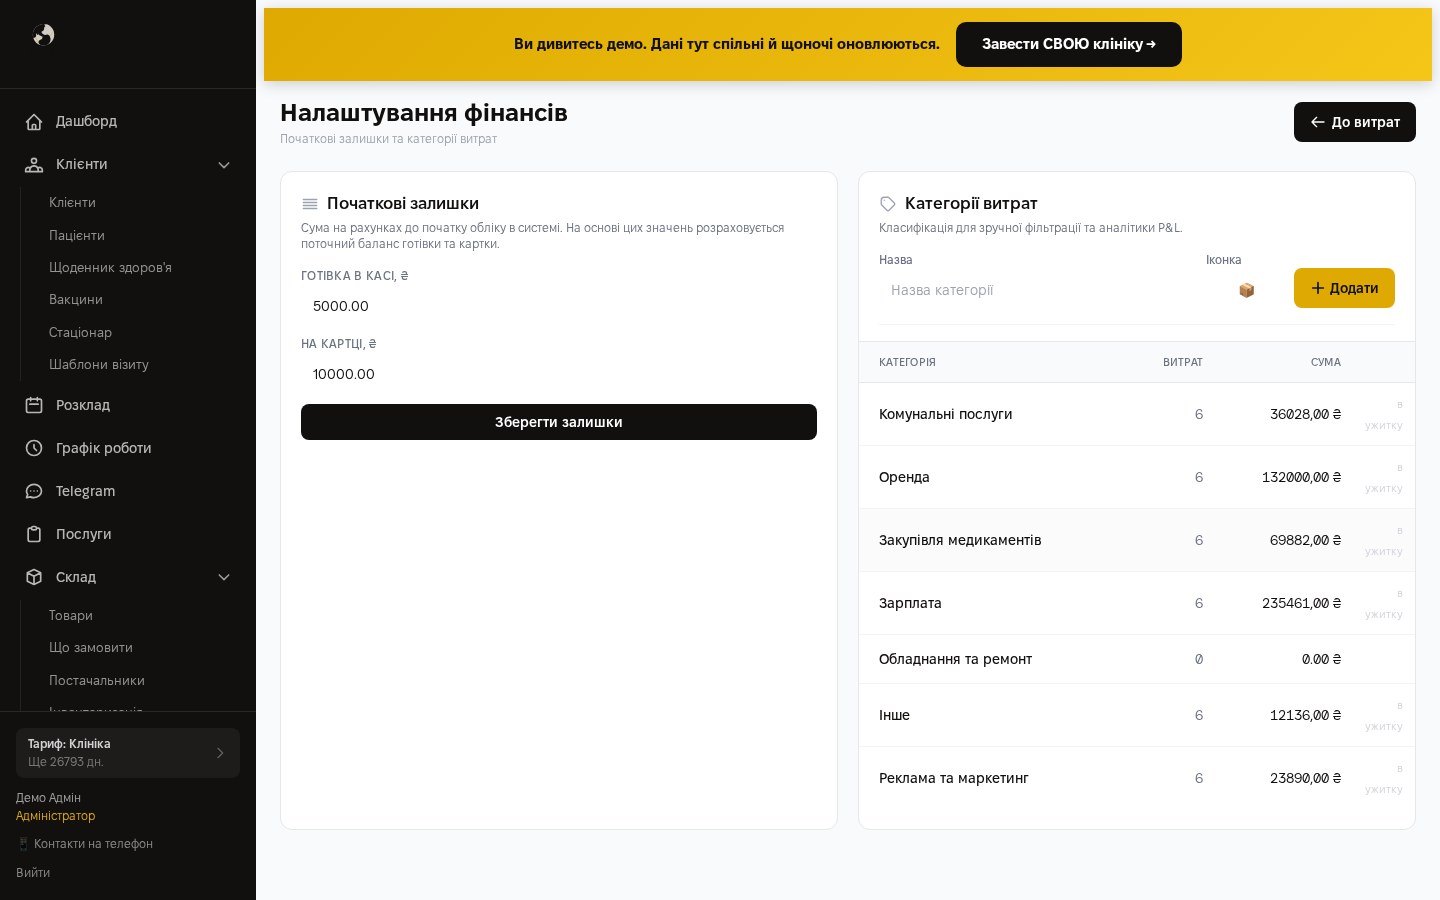Open Шаблони візиту page
This screenshot has height=900, width=1440.
(x=99, y=364)
